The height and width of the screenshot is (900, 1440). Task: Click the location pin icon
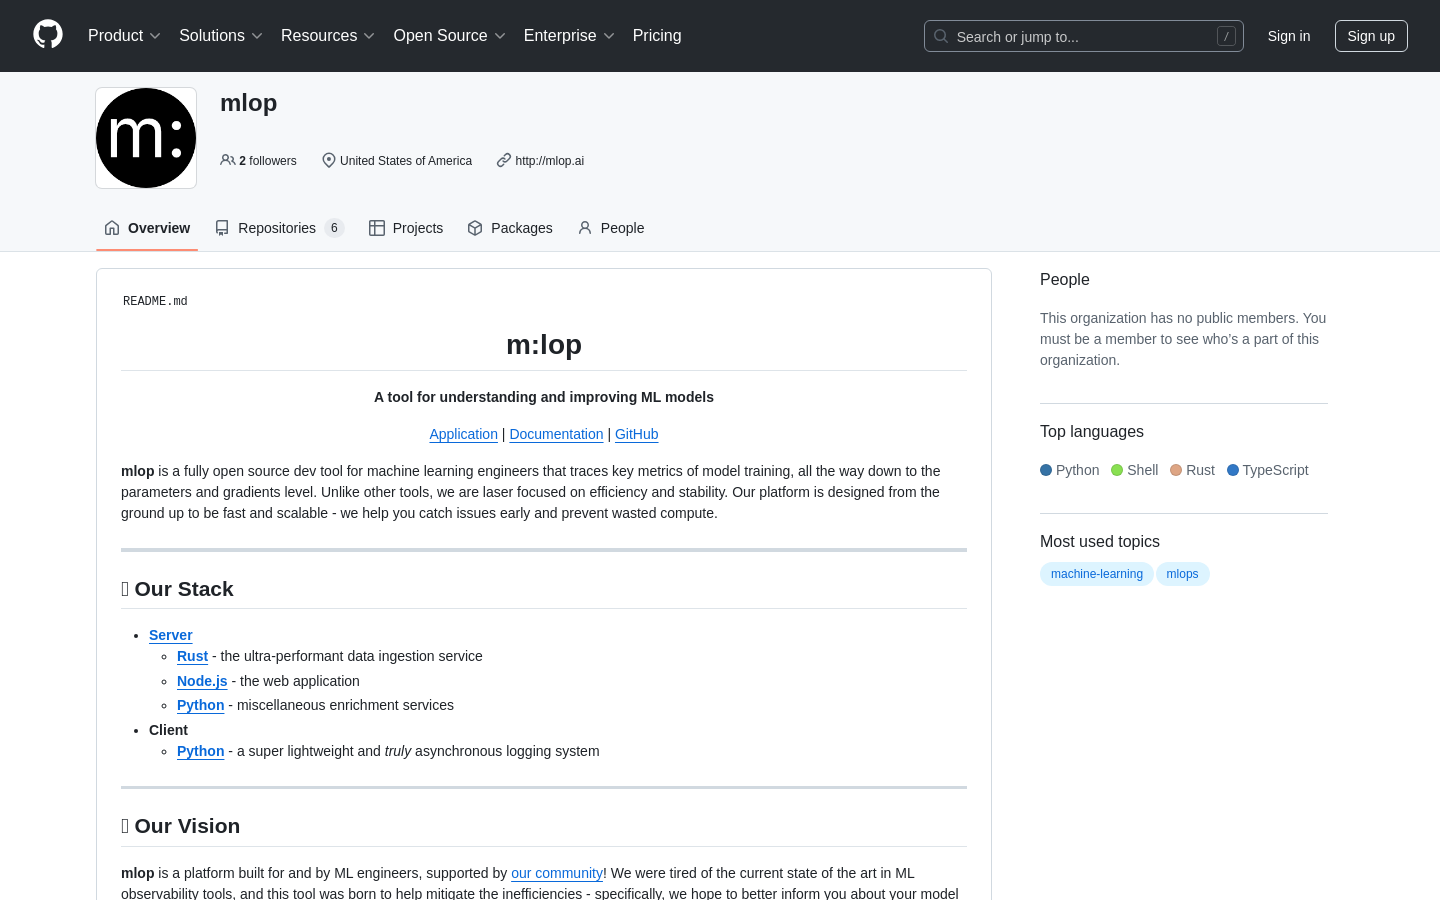[329, 160]
